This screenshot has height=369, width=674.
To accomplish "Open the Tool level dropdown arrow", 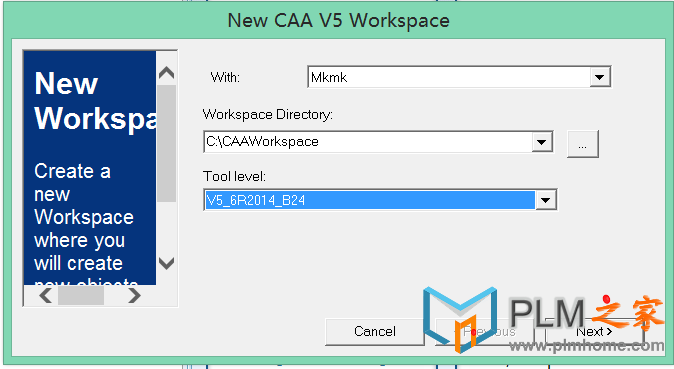I will (546, 200).
